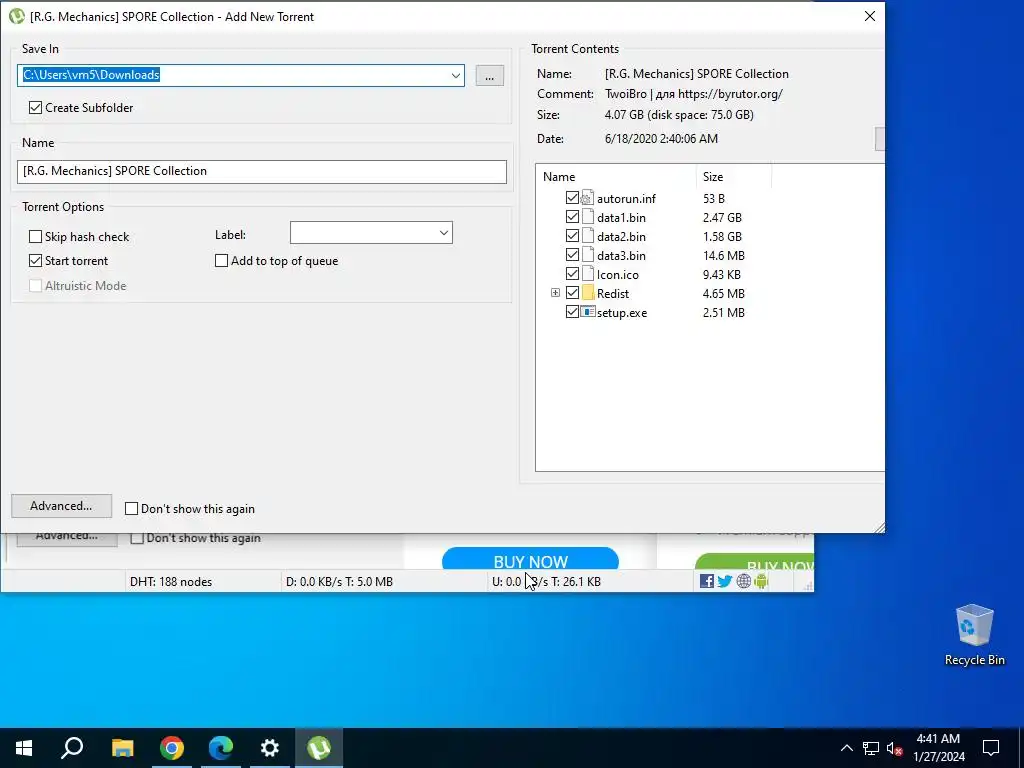The image size is (1024, 768).
Task: Select setup.exe file name row
Action: point(622,313)
